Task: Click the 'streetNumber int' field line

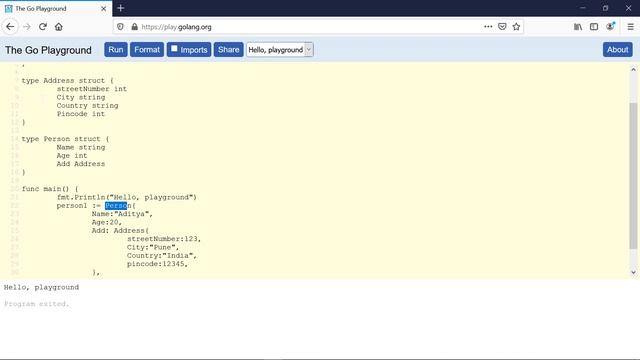Action: click(x=92, y=89)
